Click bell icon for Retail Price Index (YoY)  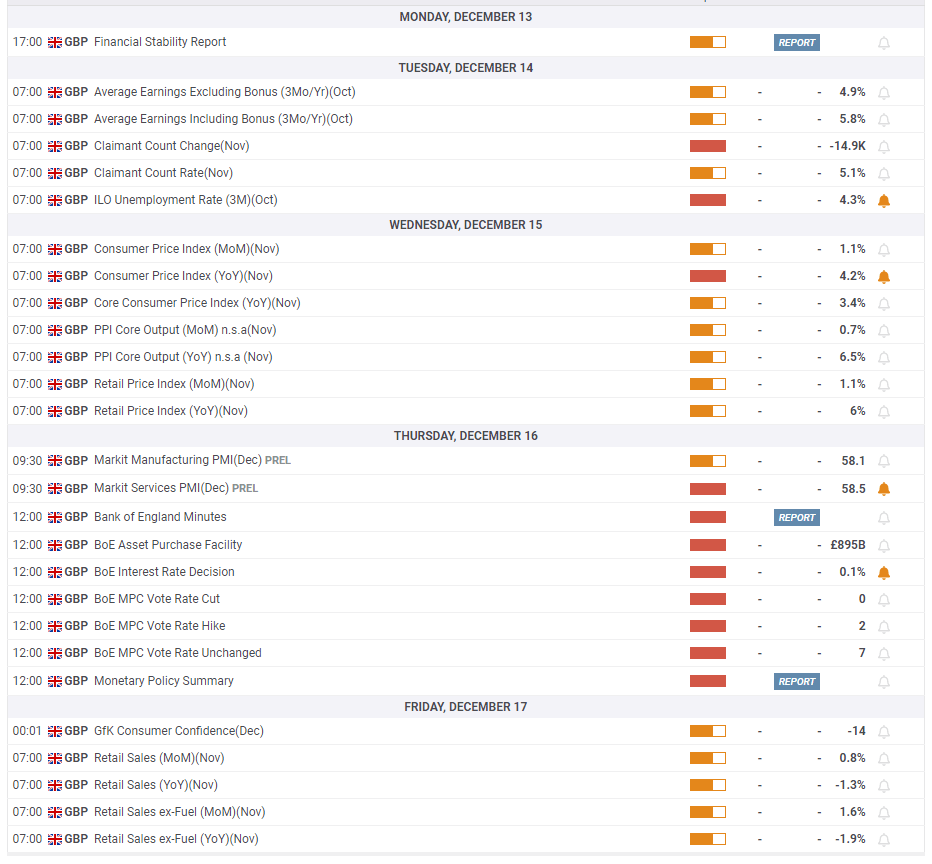(884, 412)
